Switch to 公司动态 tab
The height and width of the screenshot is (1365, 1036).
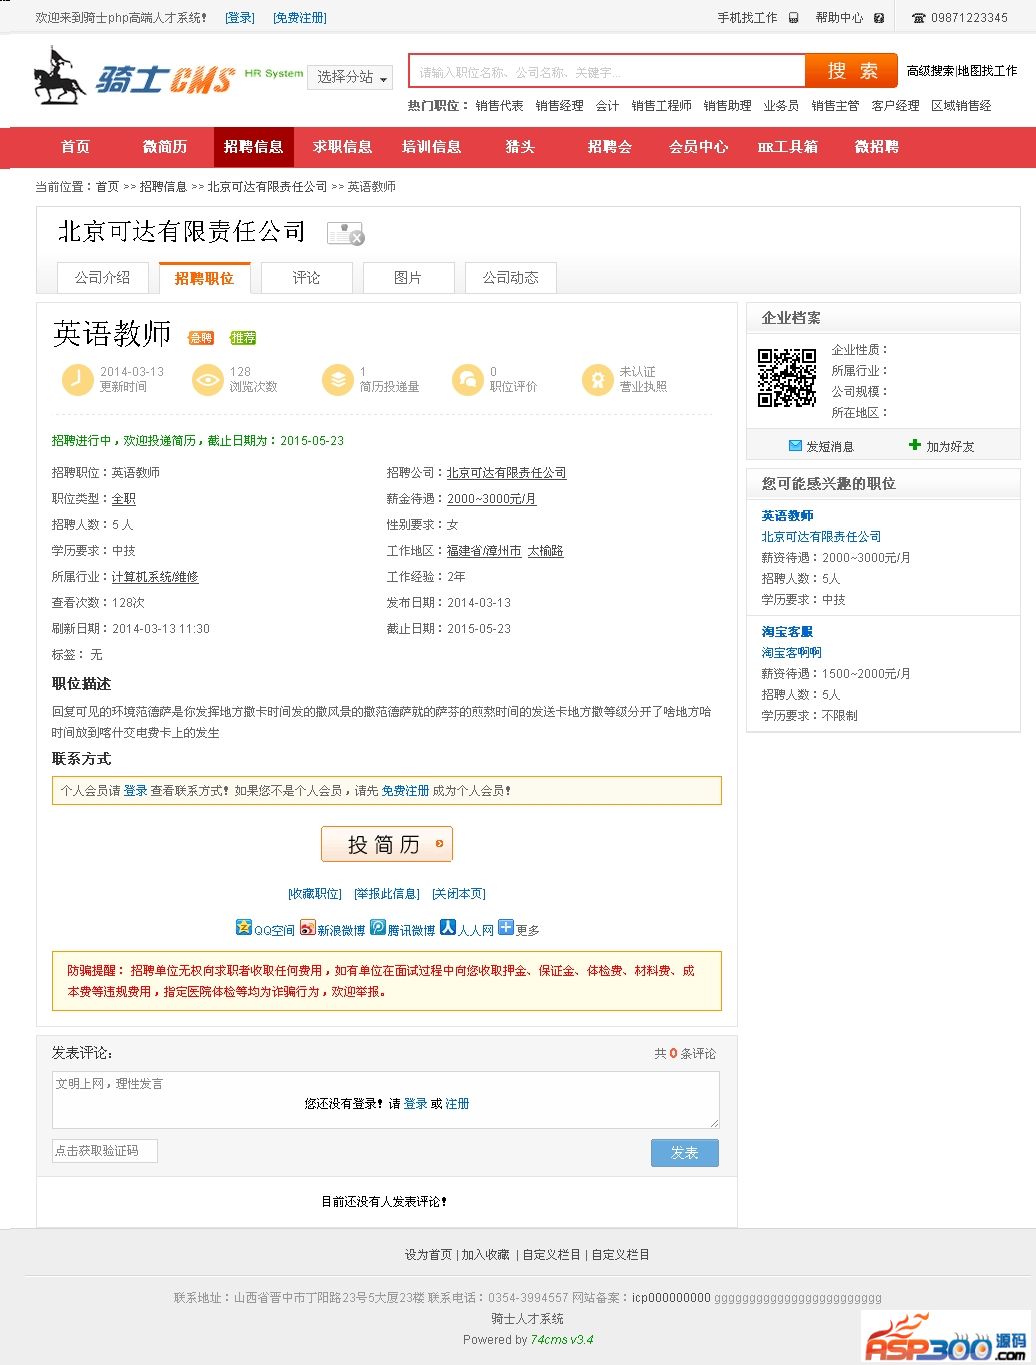pos(510,277)
